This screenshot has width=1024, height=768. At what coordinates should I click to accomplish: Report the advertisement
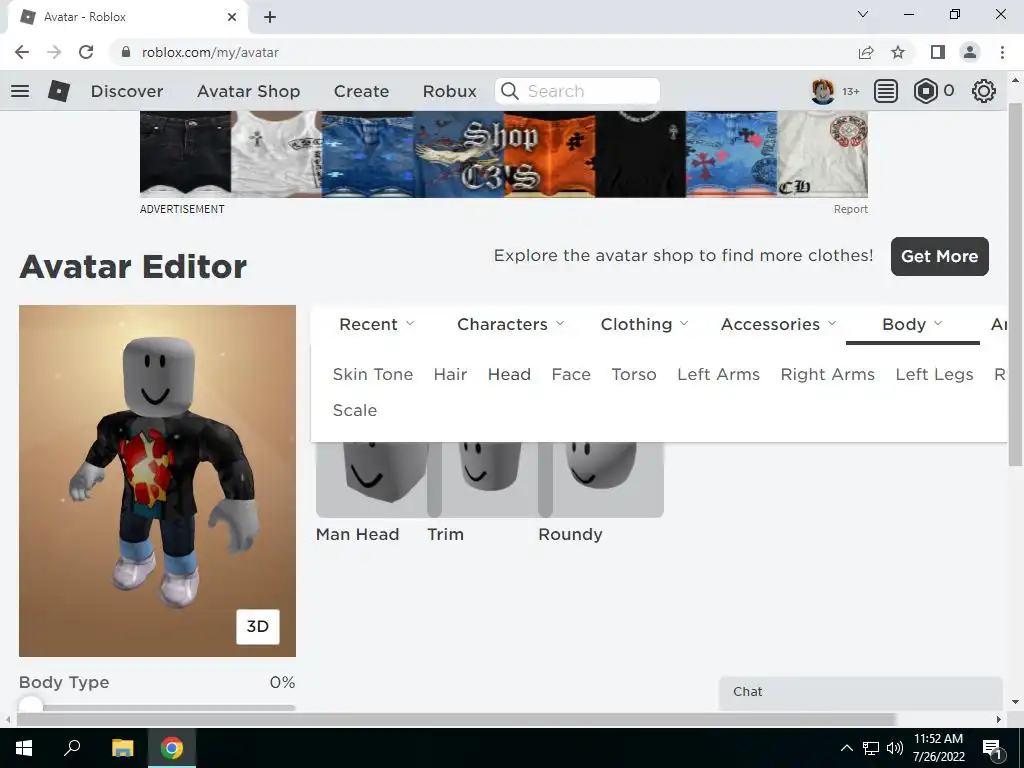(x=850, y=210)
